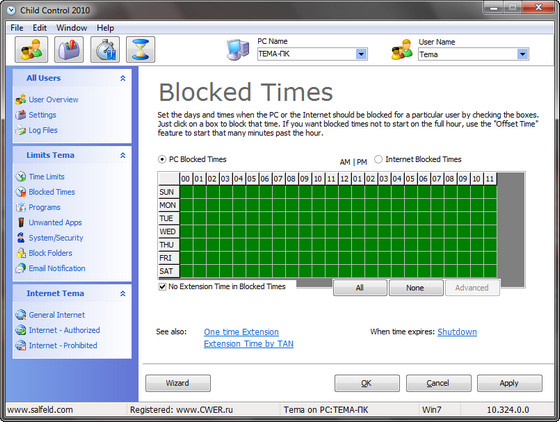Screen dimensions: 560x422
Task: Click the General Internet globe icon
Action: tap(21, 315)
